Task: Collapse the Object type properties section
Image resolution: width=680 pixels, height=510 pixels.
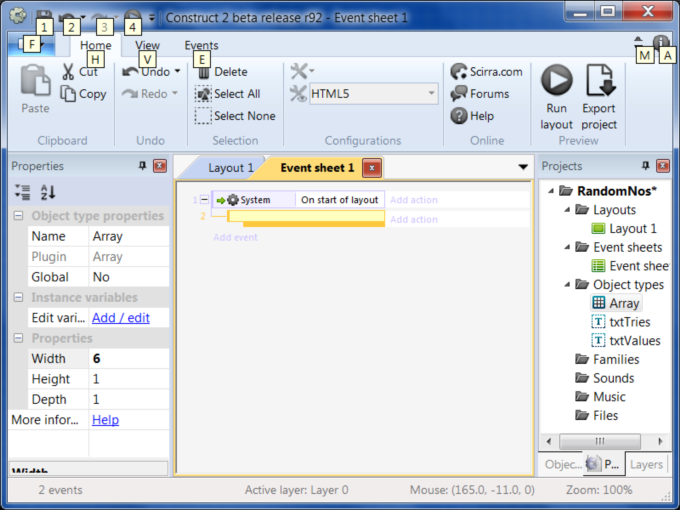Action: click(18, 216)
